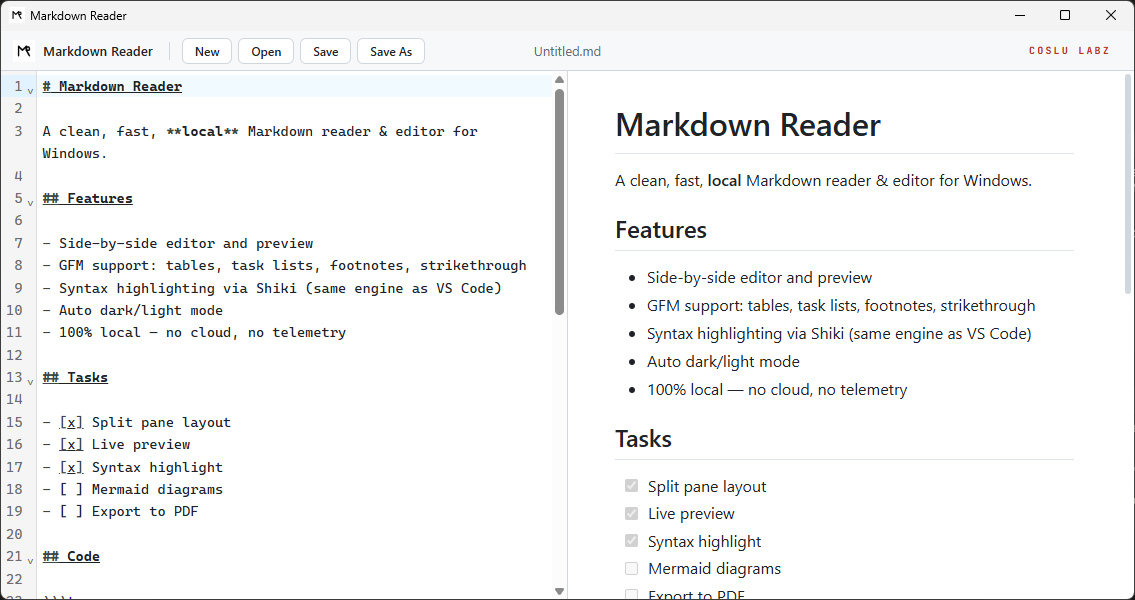The height and width of the screenshot is (600, 1135).
Task: Click the Untitled.md file name
Action: [x=568, y=51]
